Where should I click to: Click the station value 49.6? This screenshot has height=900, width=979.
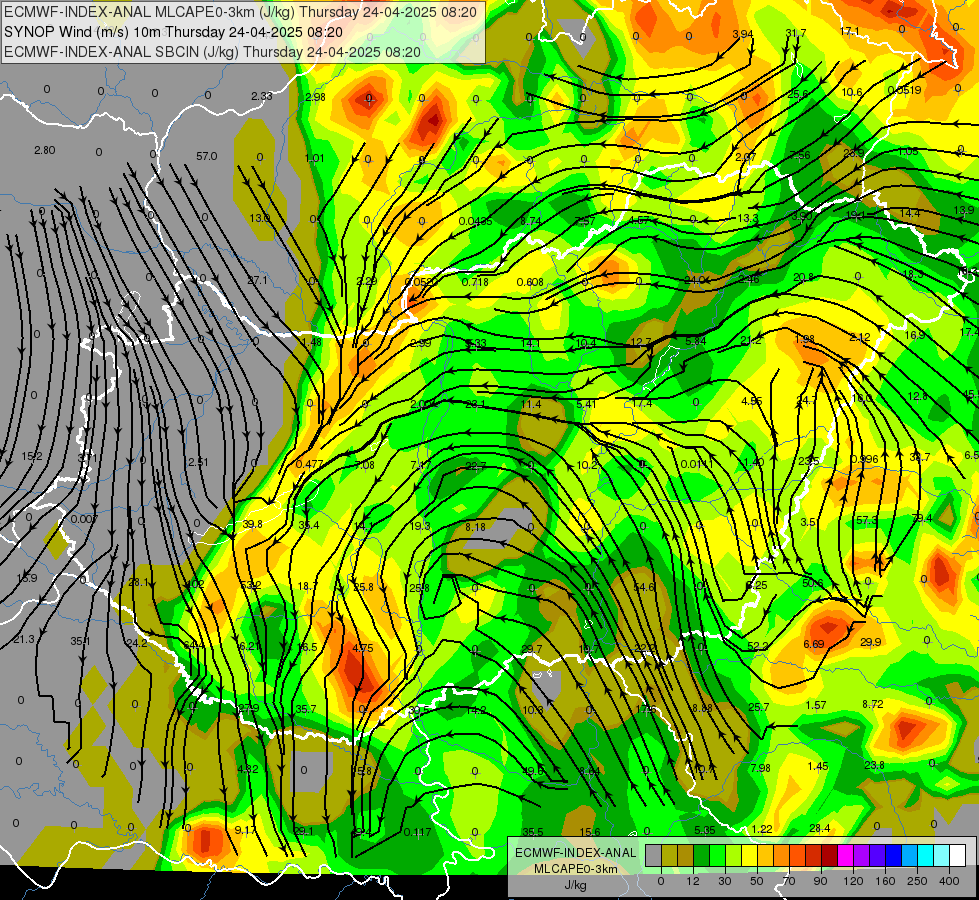click(533, 771)
